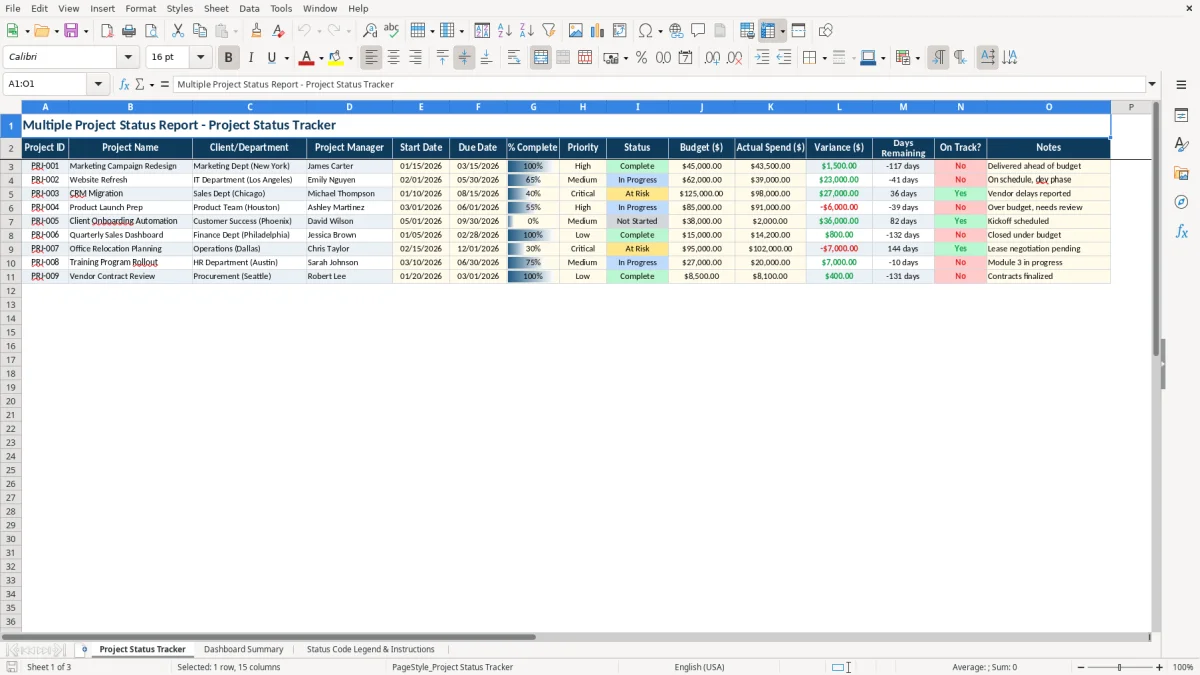Click zoom in plus button

click(1160, 667)
